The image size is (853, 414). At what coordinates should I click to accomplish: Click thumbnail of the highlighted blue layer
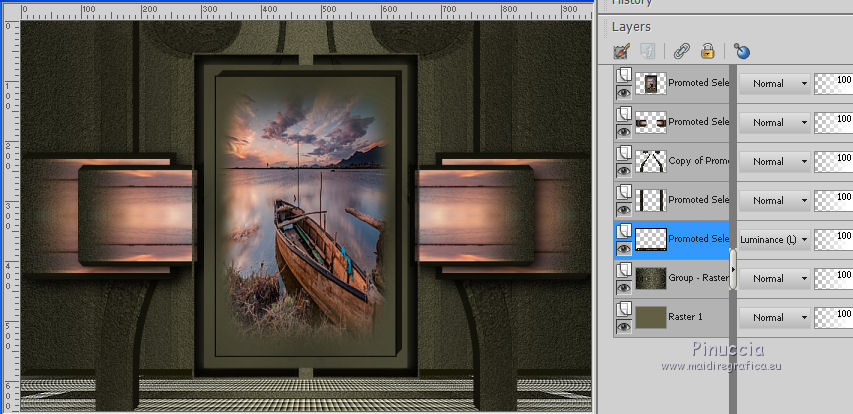[x=651, y=240]
